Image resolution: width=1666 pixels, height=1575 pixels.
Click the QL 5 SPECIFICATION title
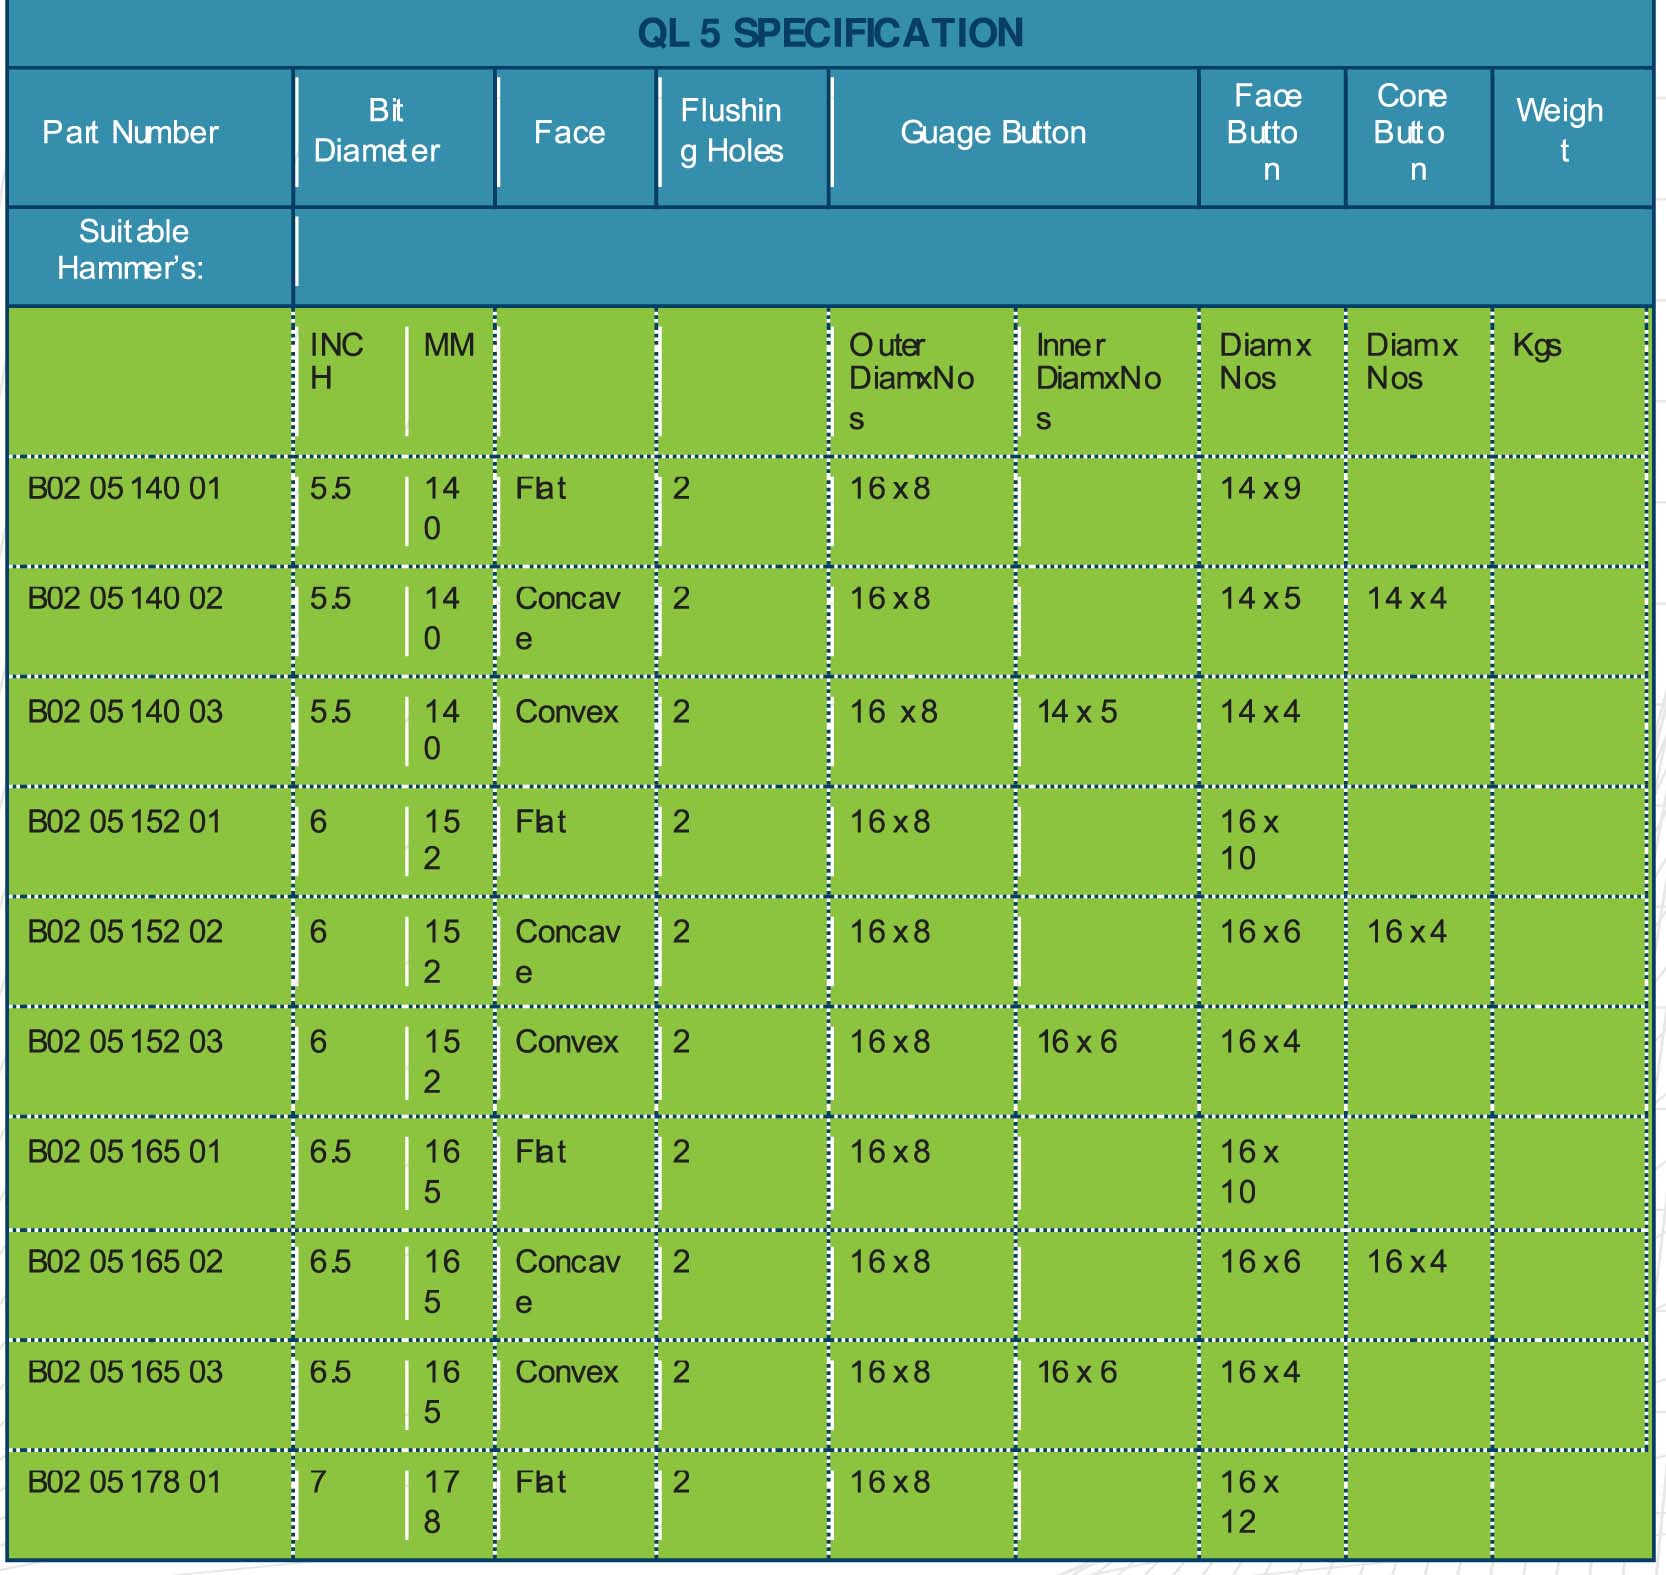pyautogui.click(x=830, y=33)
